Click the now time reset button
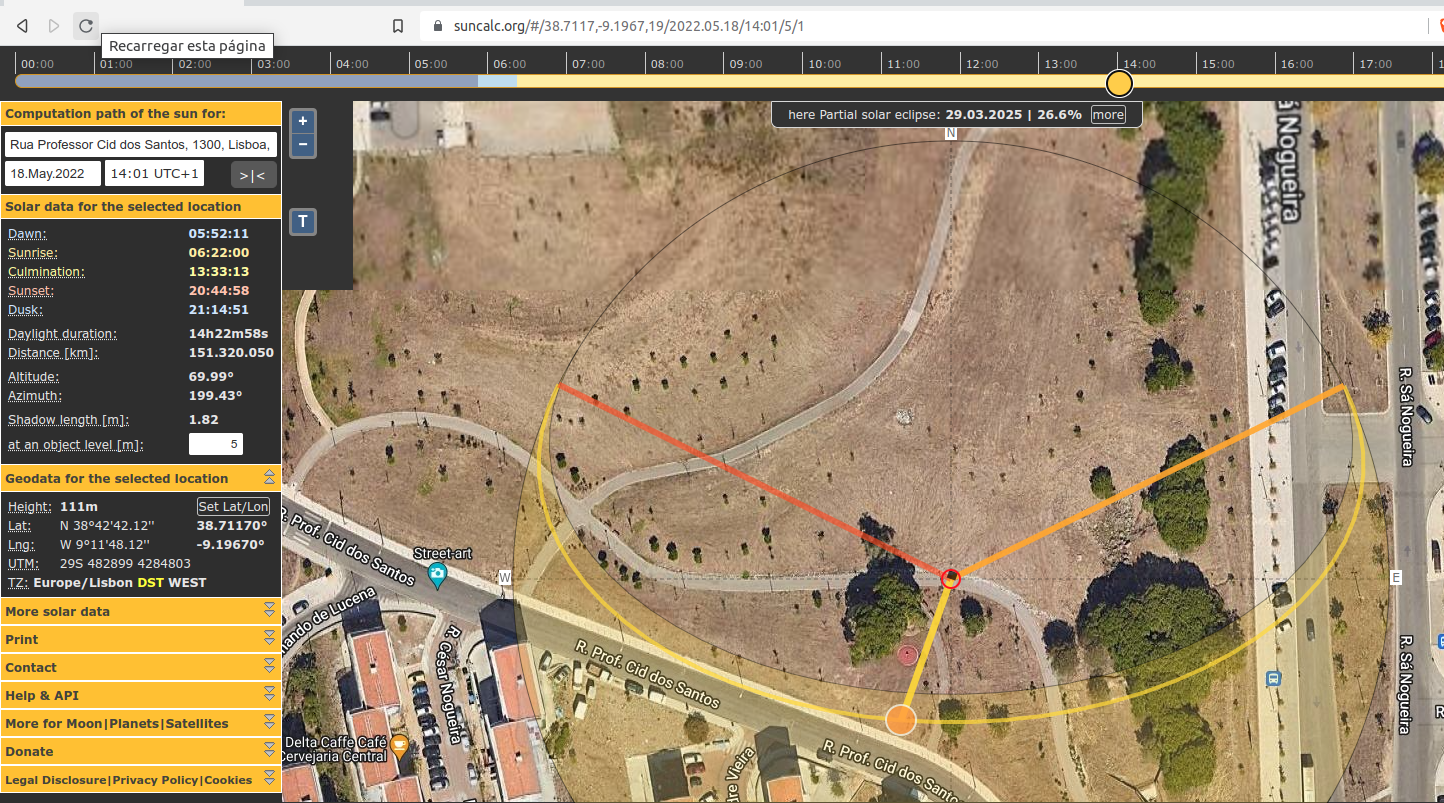Screen dimensions: 1444x803 pos(253,175)
